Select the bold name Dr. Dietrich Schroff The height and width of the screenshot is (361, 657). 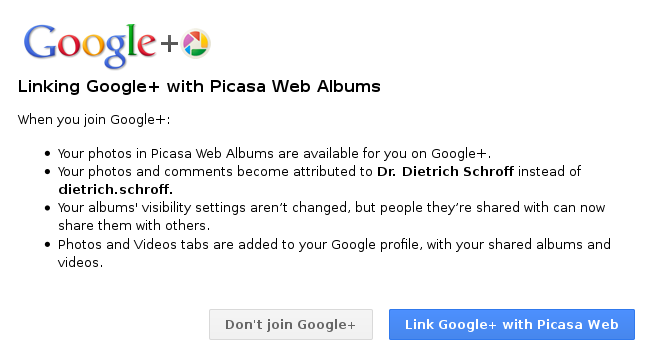pyautogui.click(x=445, y=171)
